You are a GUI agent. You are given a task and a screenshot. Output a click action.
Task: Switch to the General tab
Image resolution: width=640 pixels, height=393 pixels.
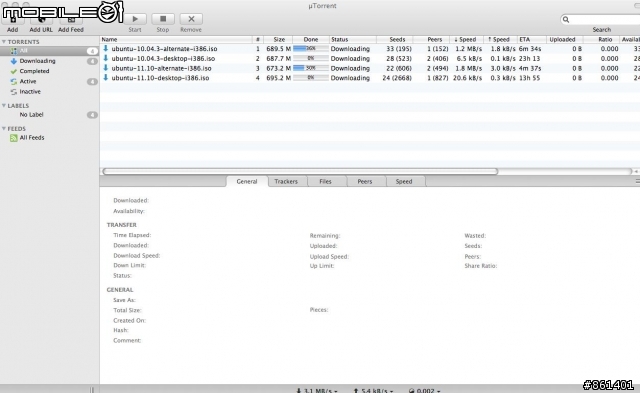pos(247,182)
